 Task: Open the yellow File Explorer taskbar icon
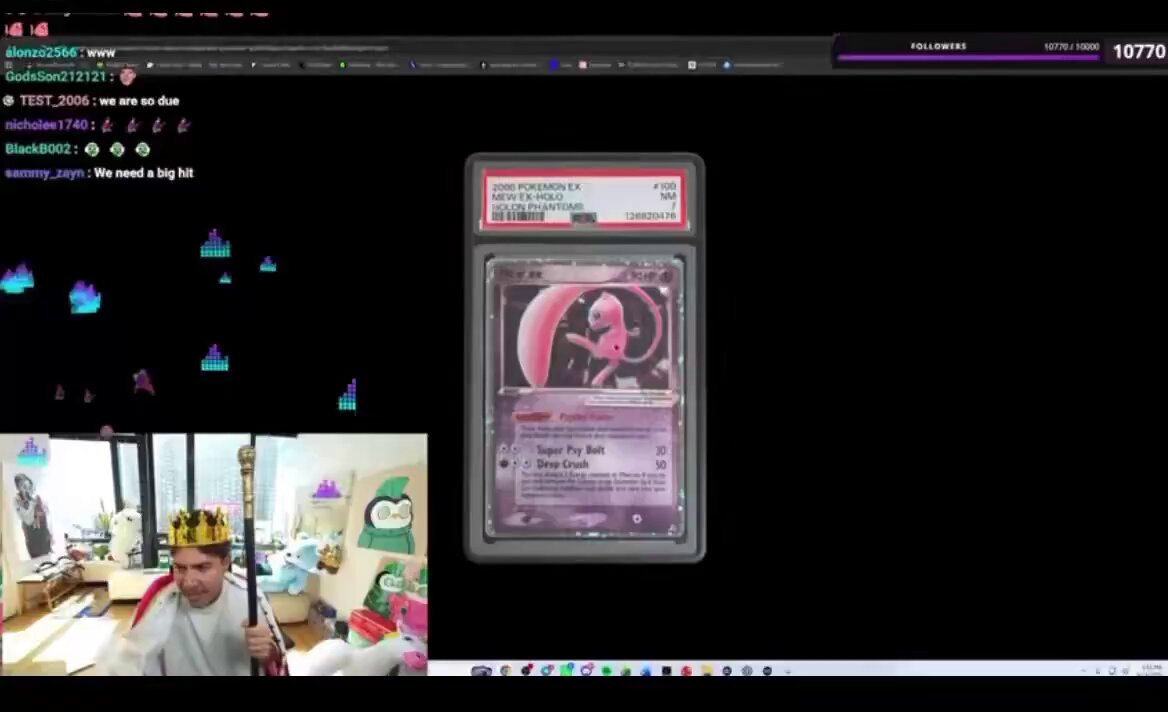click(706, 670)
